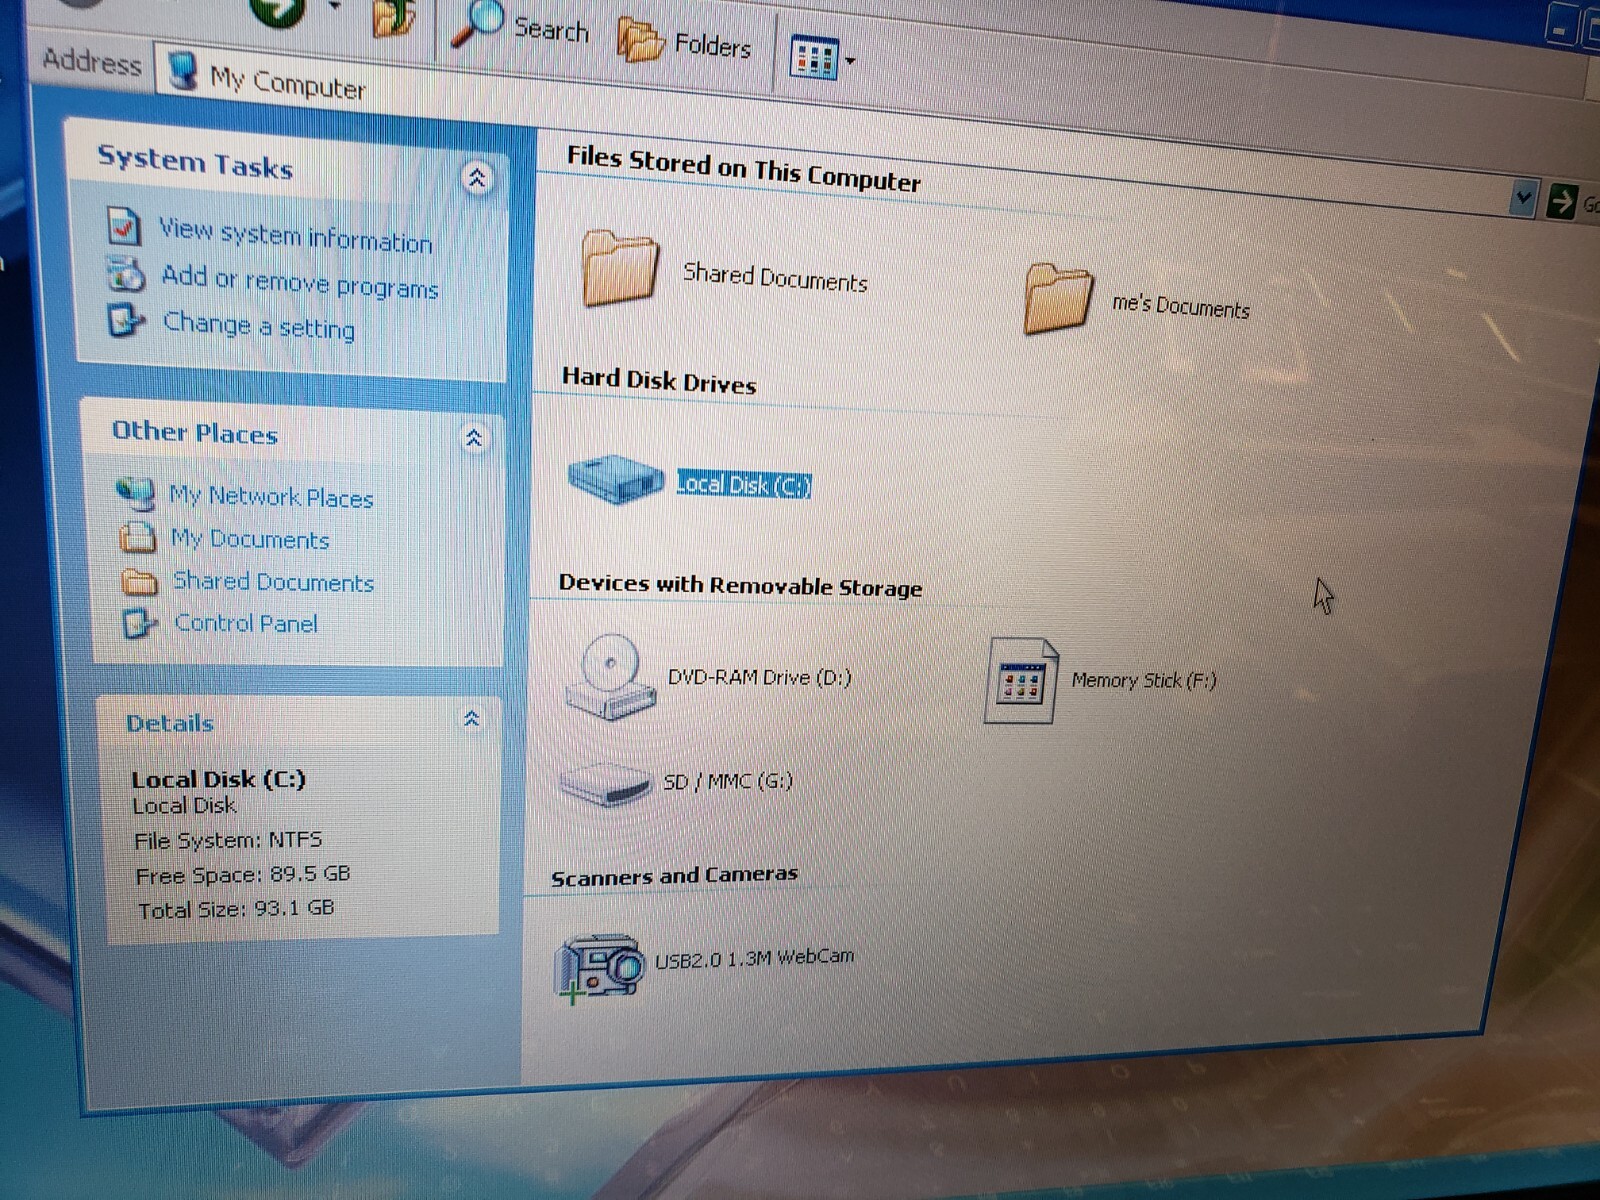Click the Shared Documents sidebar folder icon
Image resolution: width=1600 pixels, height=1200 pixels.
click(x=140, y=581)
